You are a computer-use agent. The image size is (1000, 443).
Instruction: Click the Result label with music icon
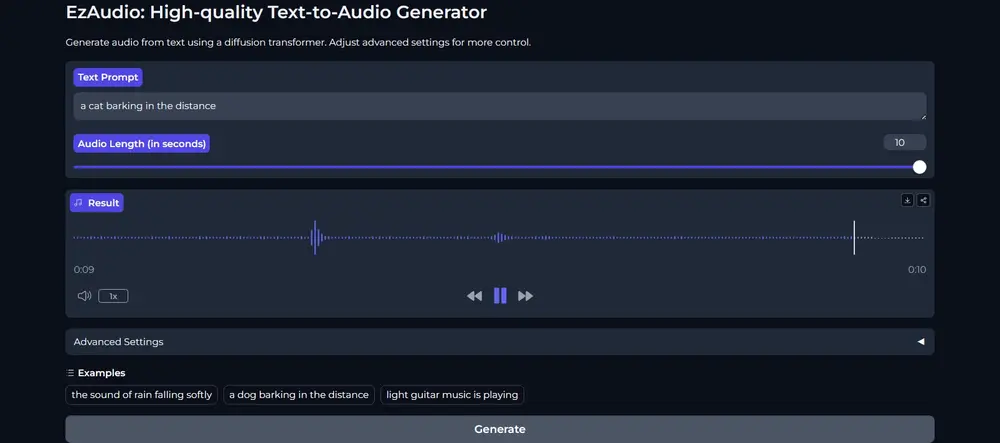click(96, 203)
